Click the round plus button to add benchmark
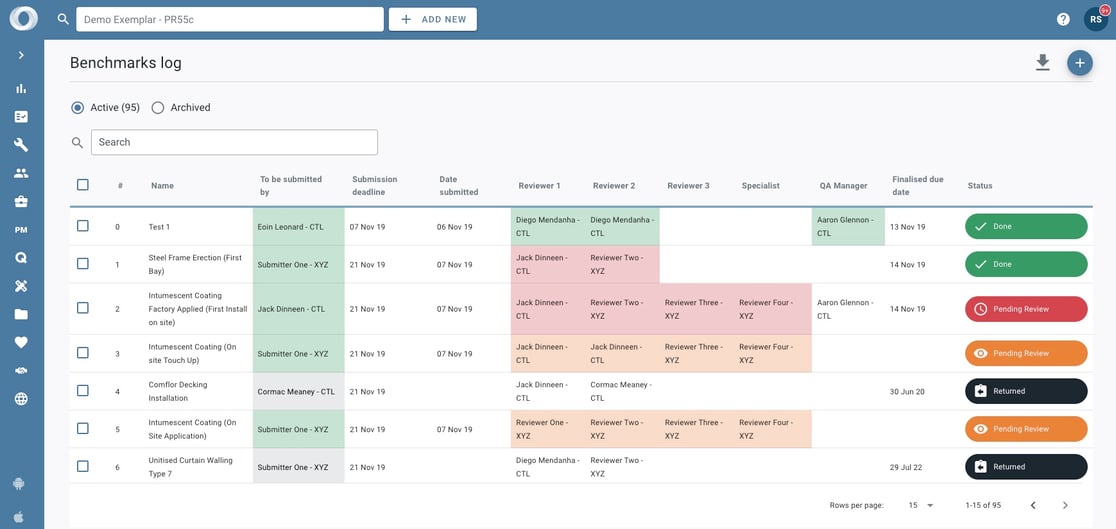 tap(1080, 63)
